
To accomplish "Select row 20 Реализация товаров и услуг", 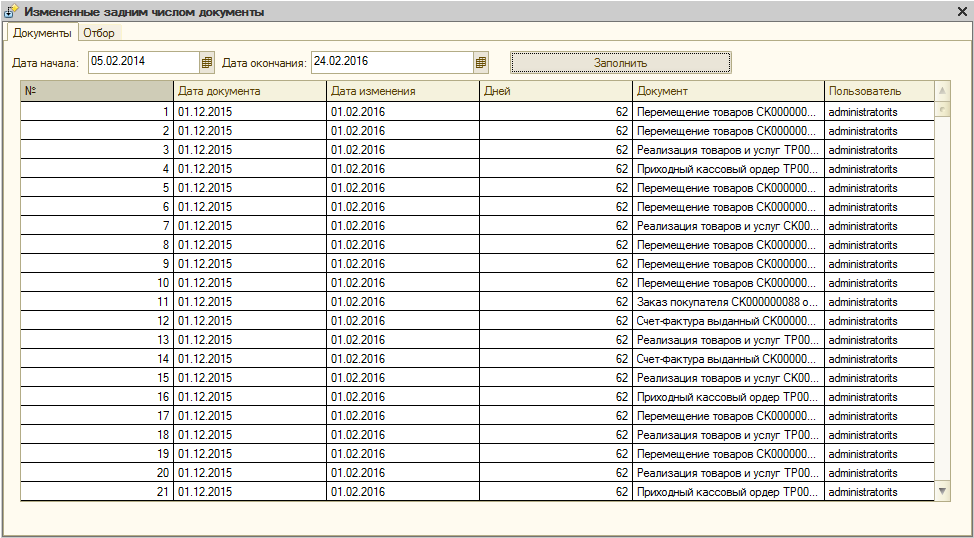I will click(728, 473).
